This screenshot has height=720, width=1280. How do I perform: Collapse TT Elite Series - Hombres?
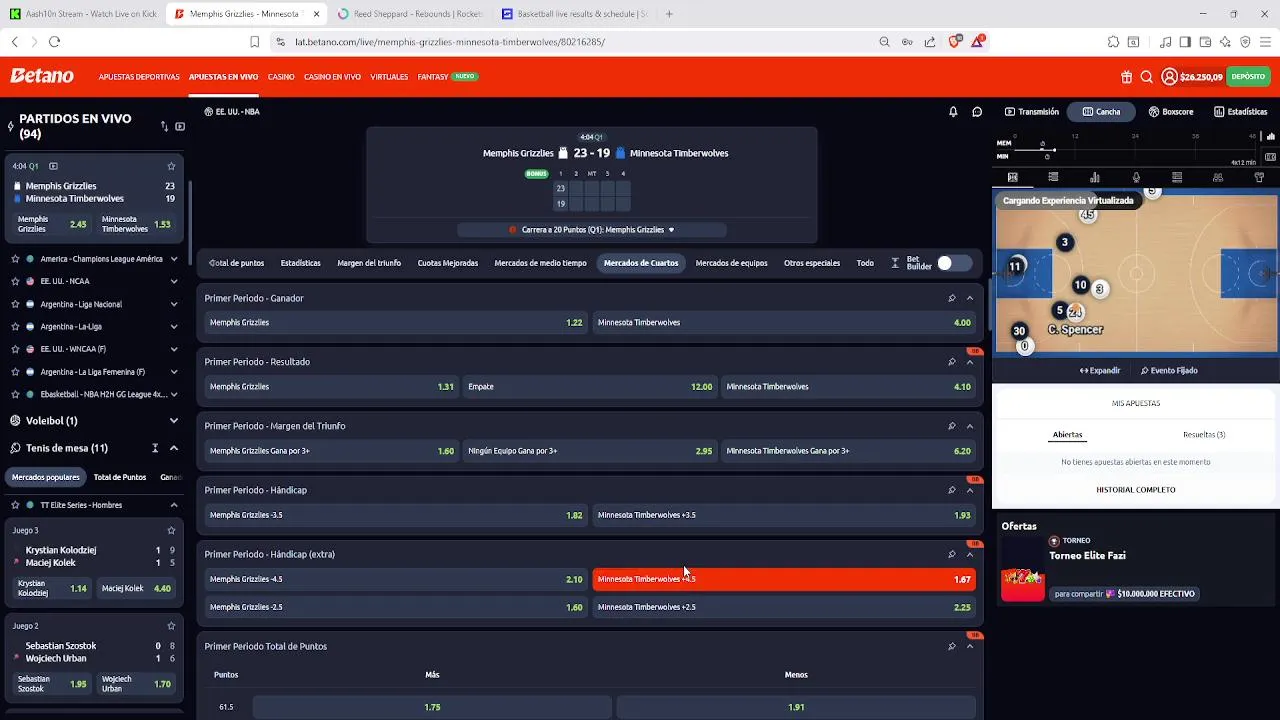pyautogui.click(x=173, y=505)
